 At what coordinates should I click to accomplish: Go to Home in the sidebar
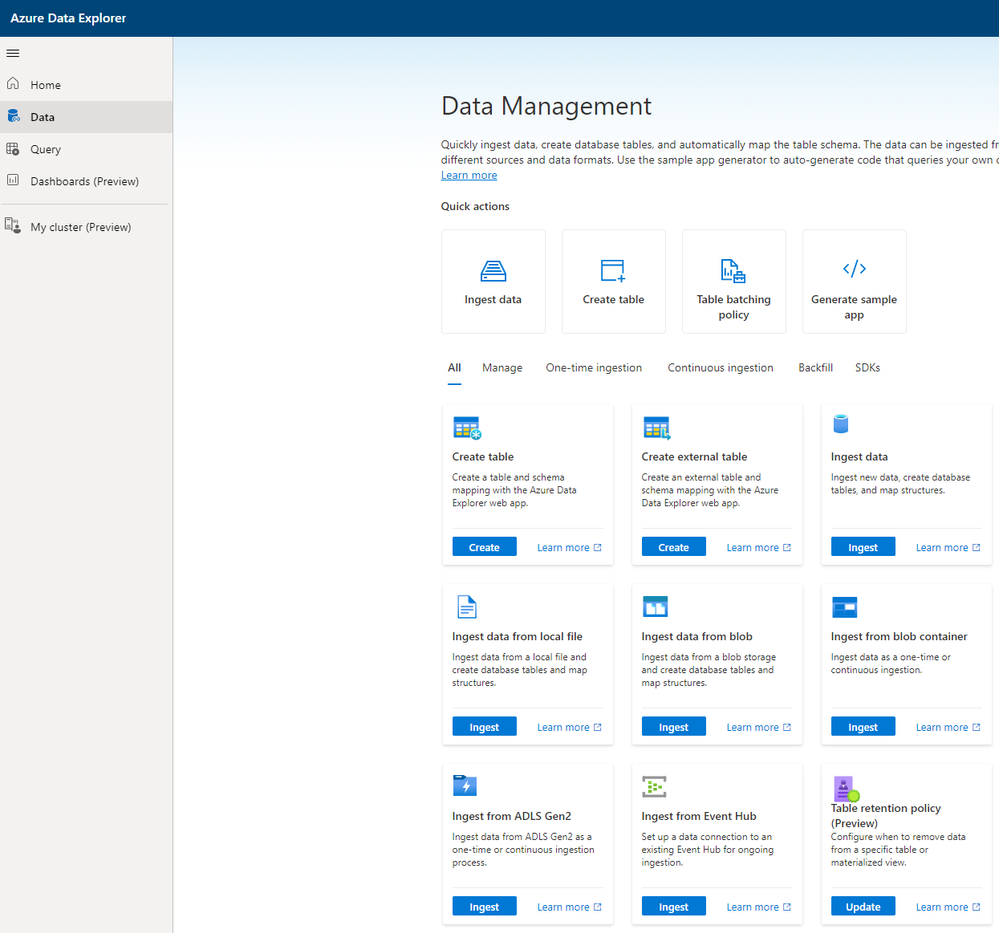[86, 85]
